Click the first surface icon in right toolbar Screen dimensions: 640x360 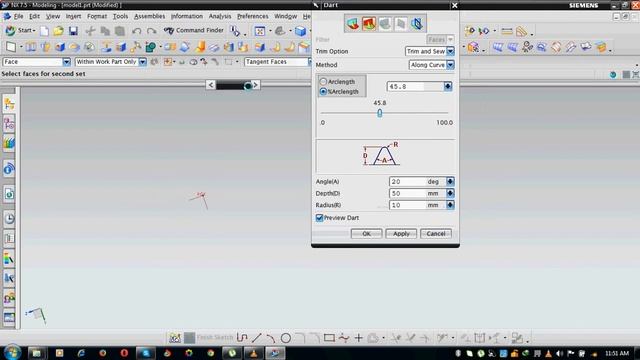coord(498,47)
